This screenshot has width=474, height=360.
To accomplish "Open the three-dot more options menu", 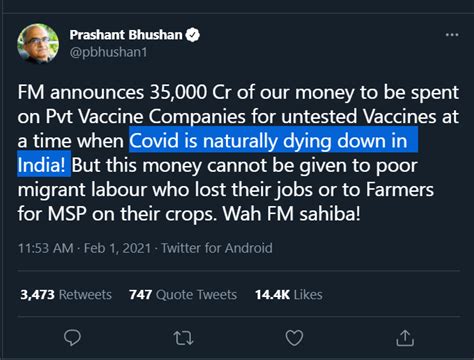I will coord(452,35).
